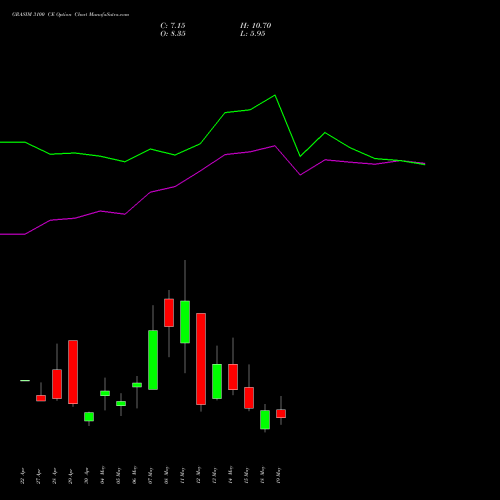Select the green 30 Apr candlestick

click(x=89, y=417)
